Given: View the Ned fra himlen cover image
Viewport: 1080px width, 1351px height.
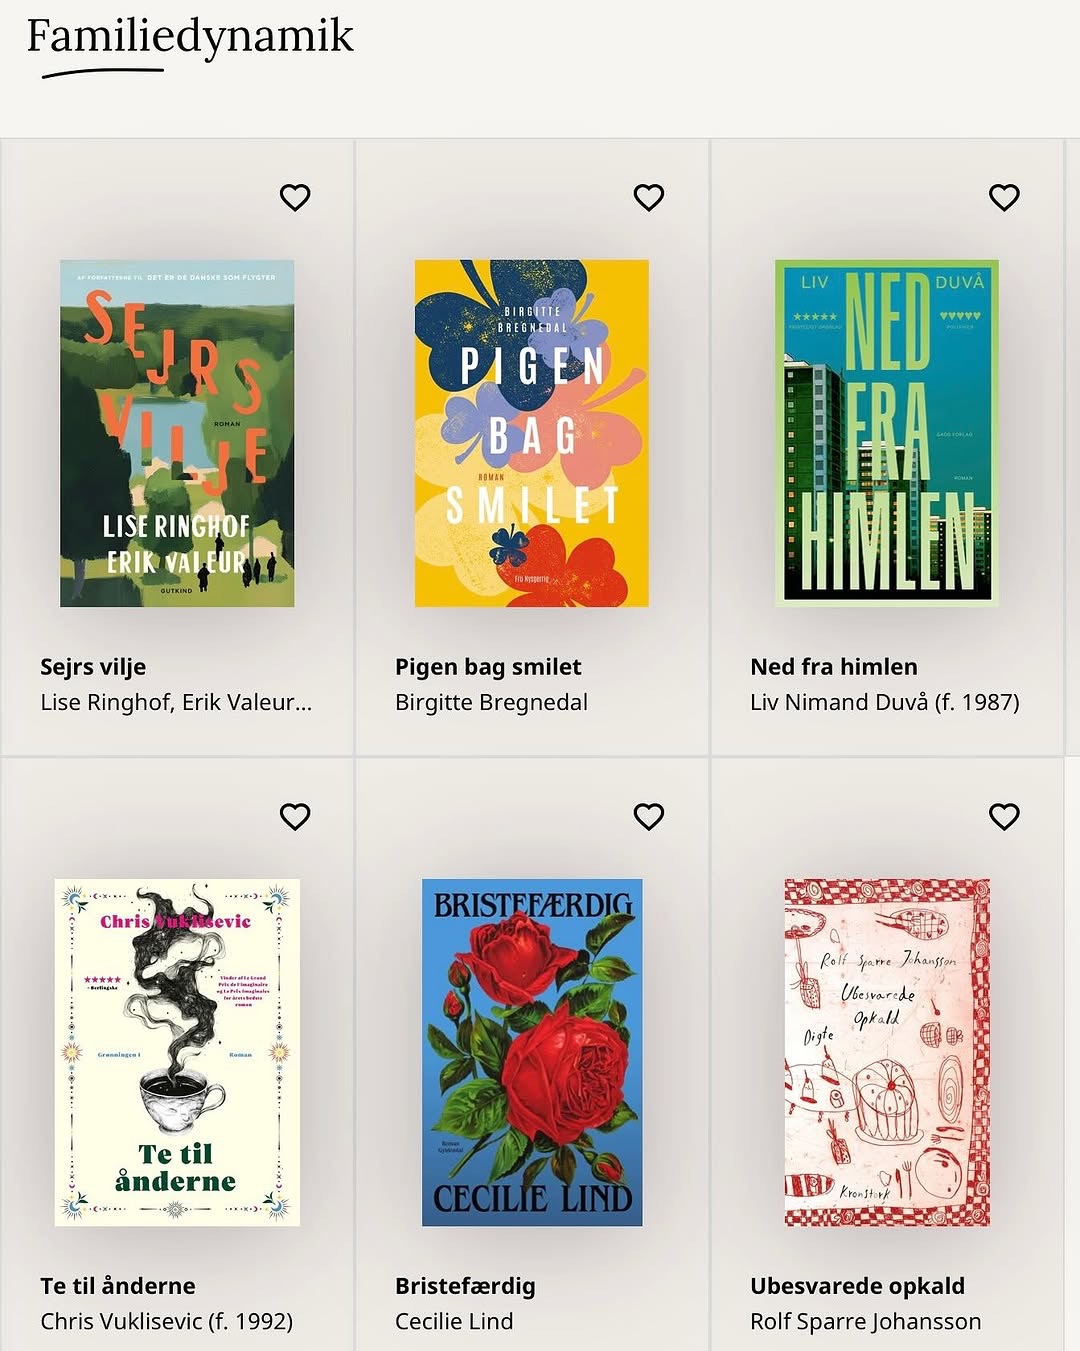Looking at the screenshot, I should tap(887, 433).
